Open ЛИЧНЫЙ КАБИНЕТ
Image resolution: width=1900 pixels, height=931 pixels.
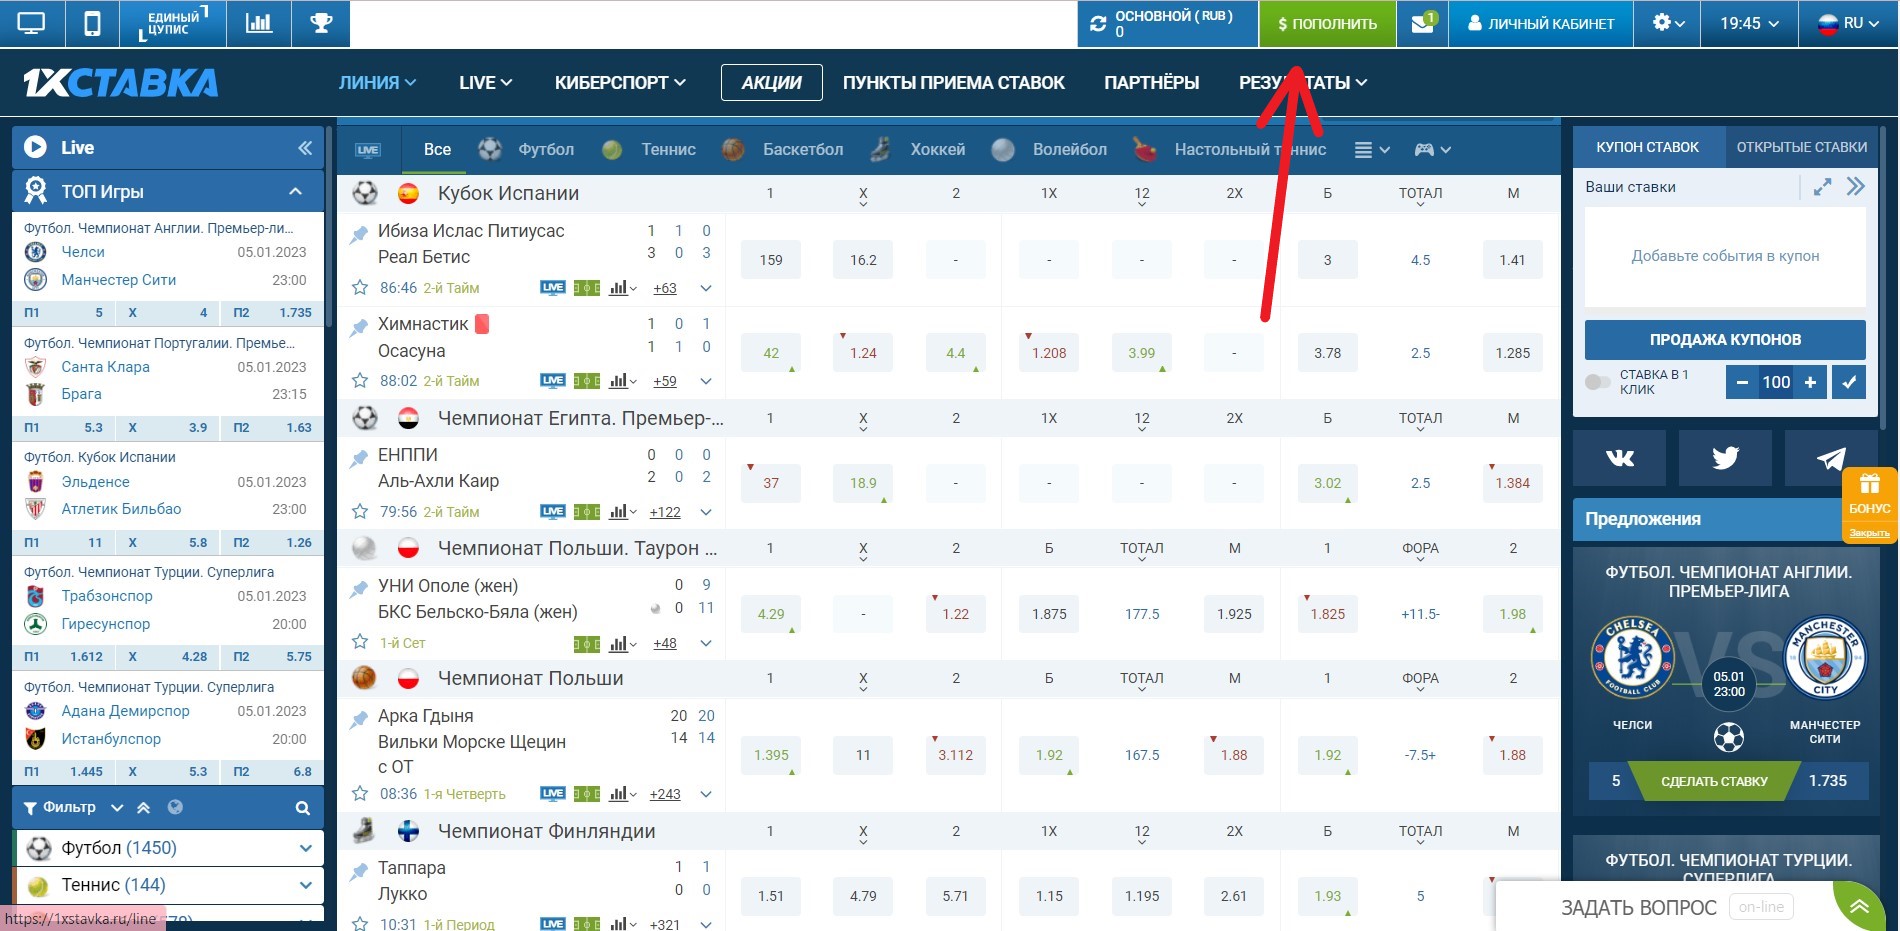[x=1540, y=23]
